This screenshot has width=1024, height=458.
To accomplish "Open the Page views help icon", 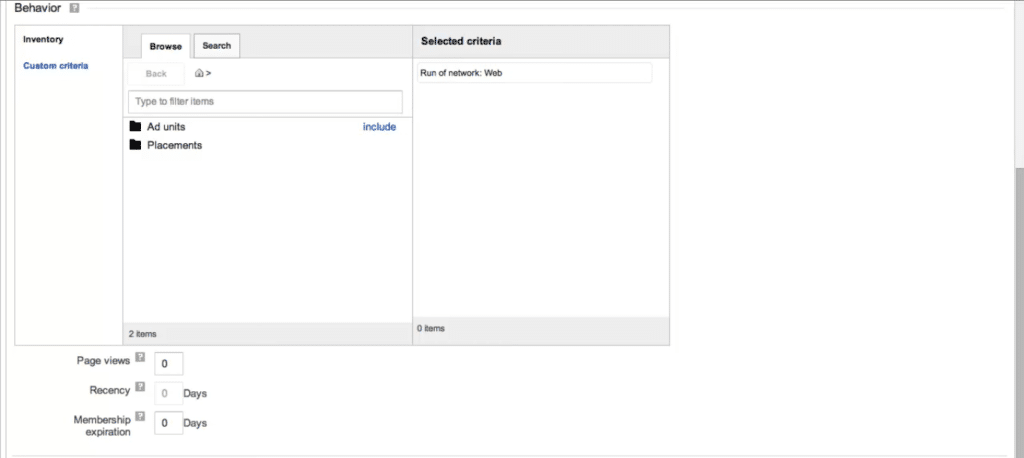I will 140,357.
